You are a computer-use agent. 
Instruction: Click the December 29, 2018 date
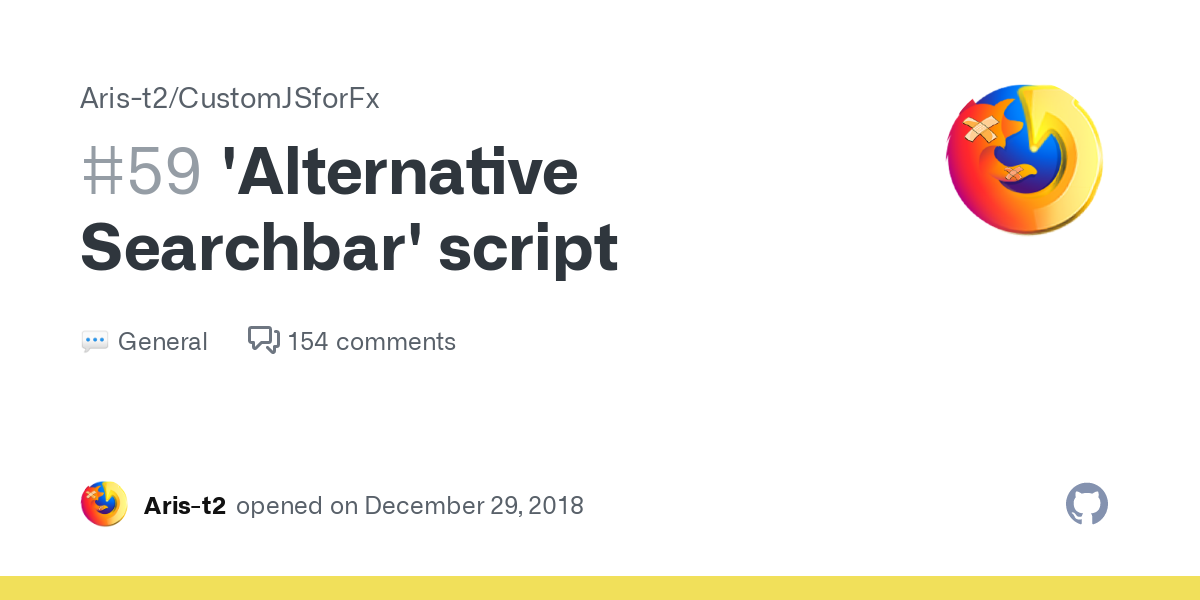click(474, 505)
